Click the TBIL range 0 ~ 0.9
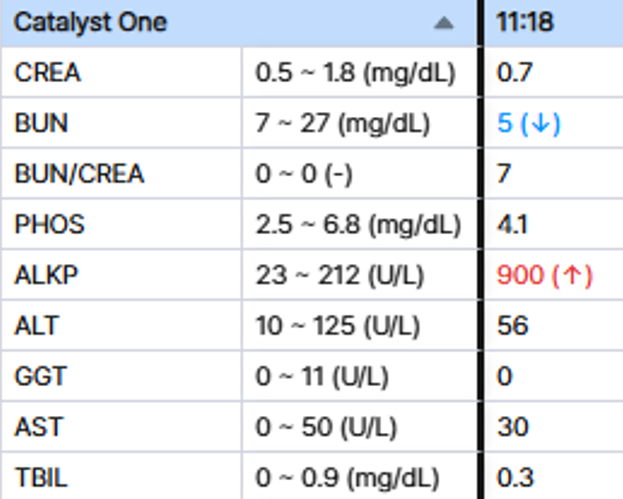This screenshot has width=623, height=499. click(x=347, y=478)
